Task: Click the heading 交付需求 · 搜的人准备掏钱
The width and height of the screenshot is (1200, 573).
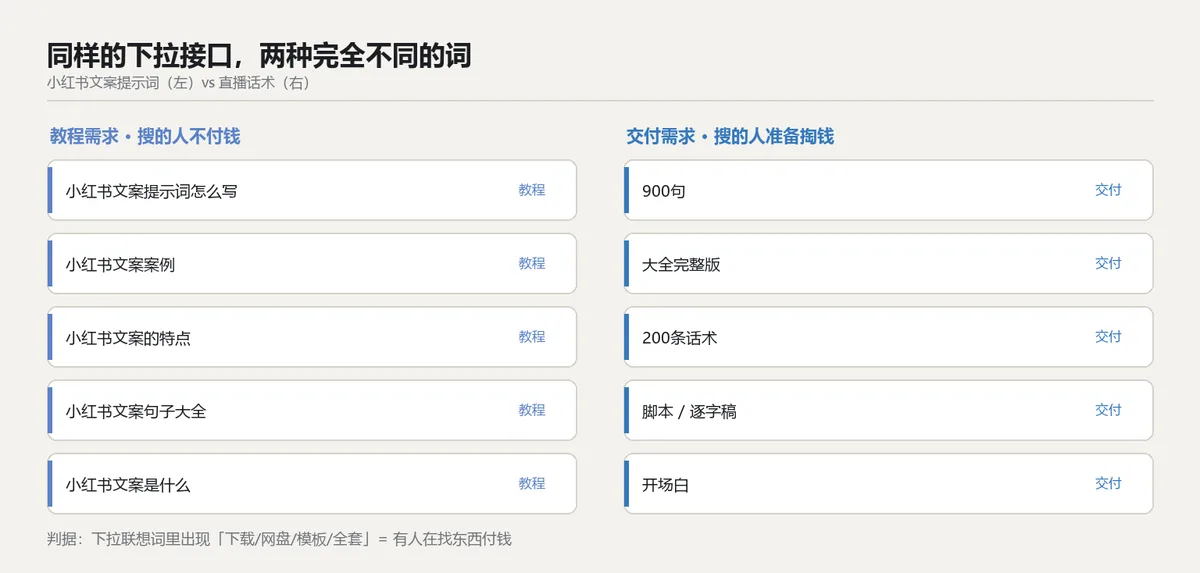Action: tap(730, 137)
